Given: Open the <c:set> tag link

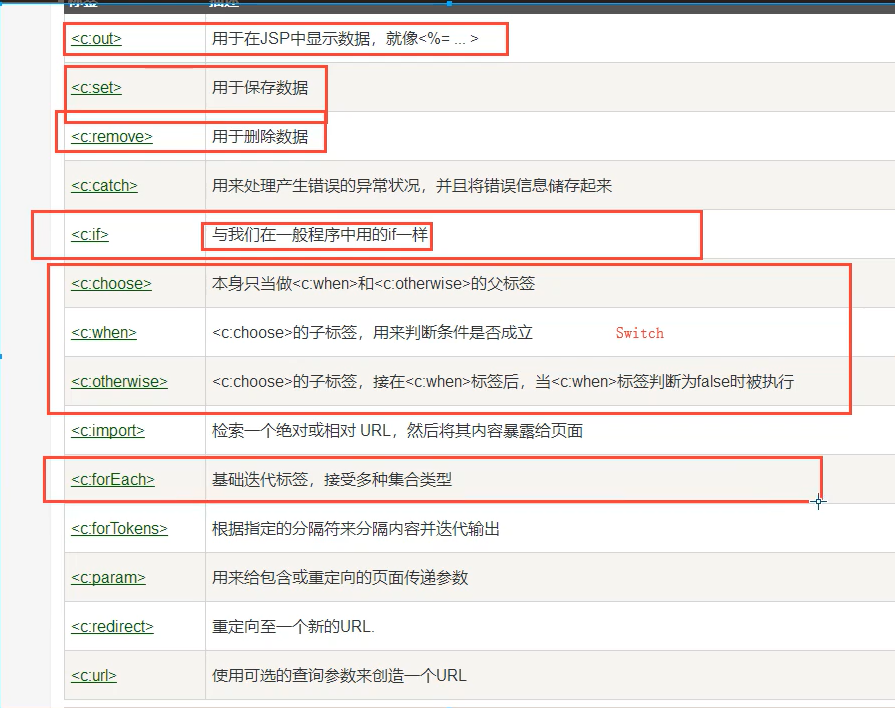Looking at the screenshot, I should (x=96, y=88).
